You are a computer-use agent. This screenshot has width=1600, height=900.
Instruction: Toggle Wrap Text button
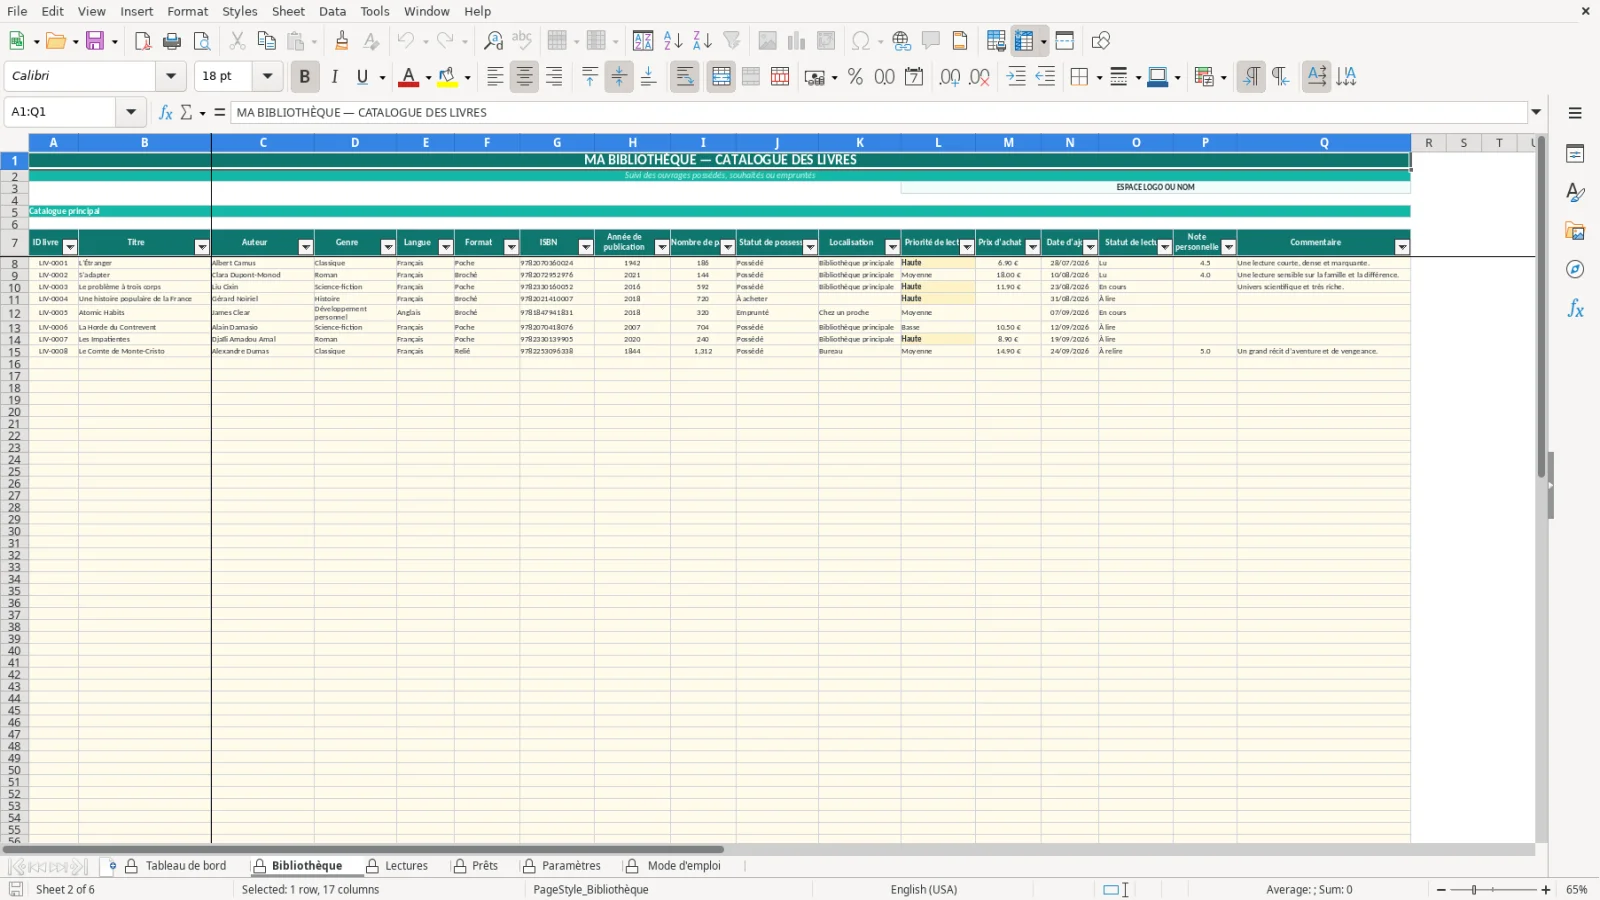[x=685, y=77]
